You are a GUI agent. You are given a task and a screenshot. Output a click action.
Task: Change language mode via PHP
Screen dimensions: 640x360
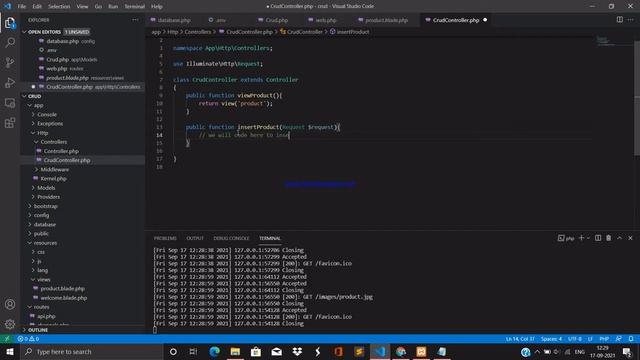coord(604,339)
